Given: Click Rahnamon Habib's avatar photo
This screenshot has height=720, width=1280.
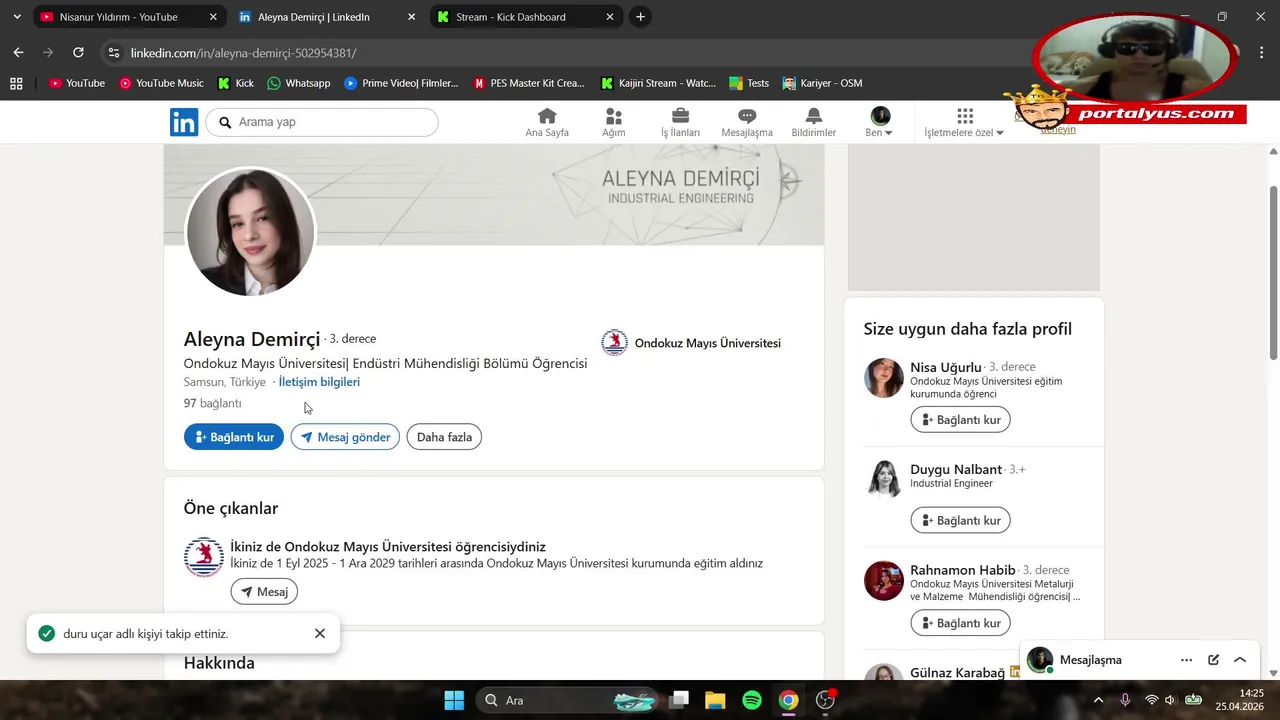Looking at the screenshot, I should [884, 581].
